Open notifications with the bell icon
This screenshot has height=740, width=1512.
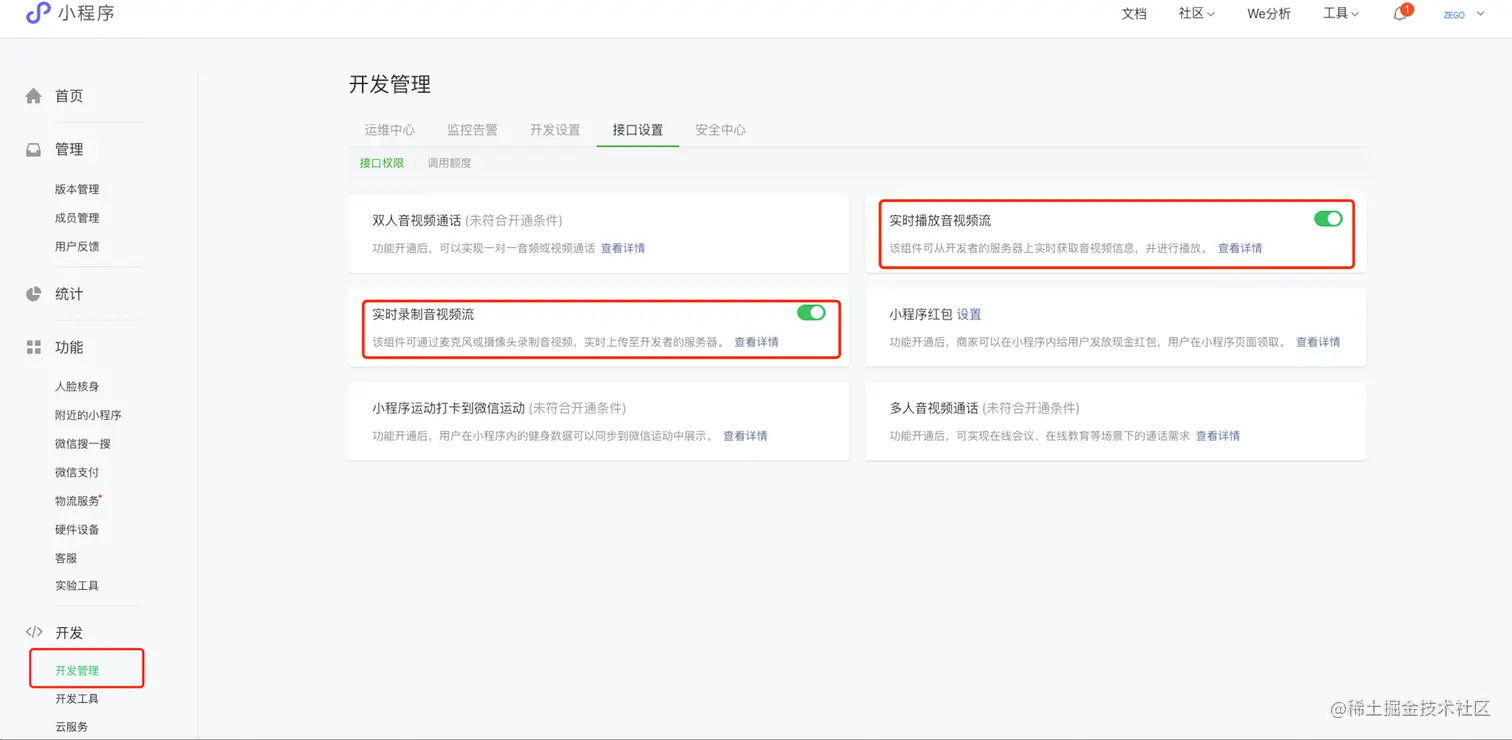point(1399,15)
